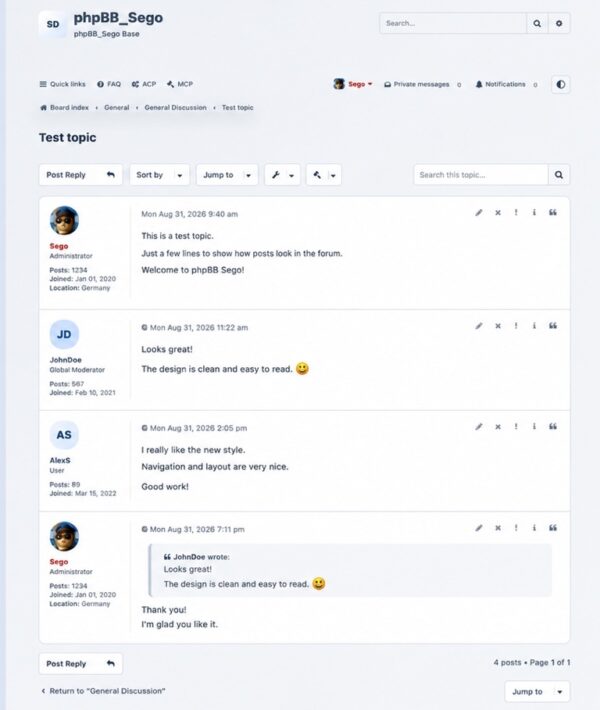Open the Quick links menu

62,84
